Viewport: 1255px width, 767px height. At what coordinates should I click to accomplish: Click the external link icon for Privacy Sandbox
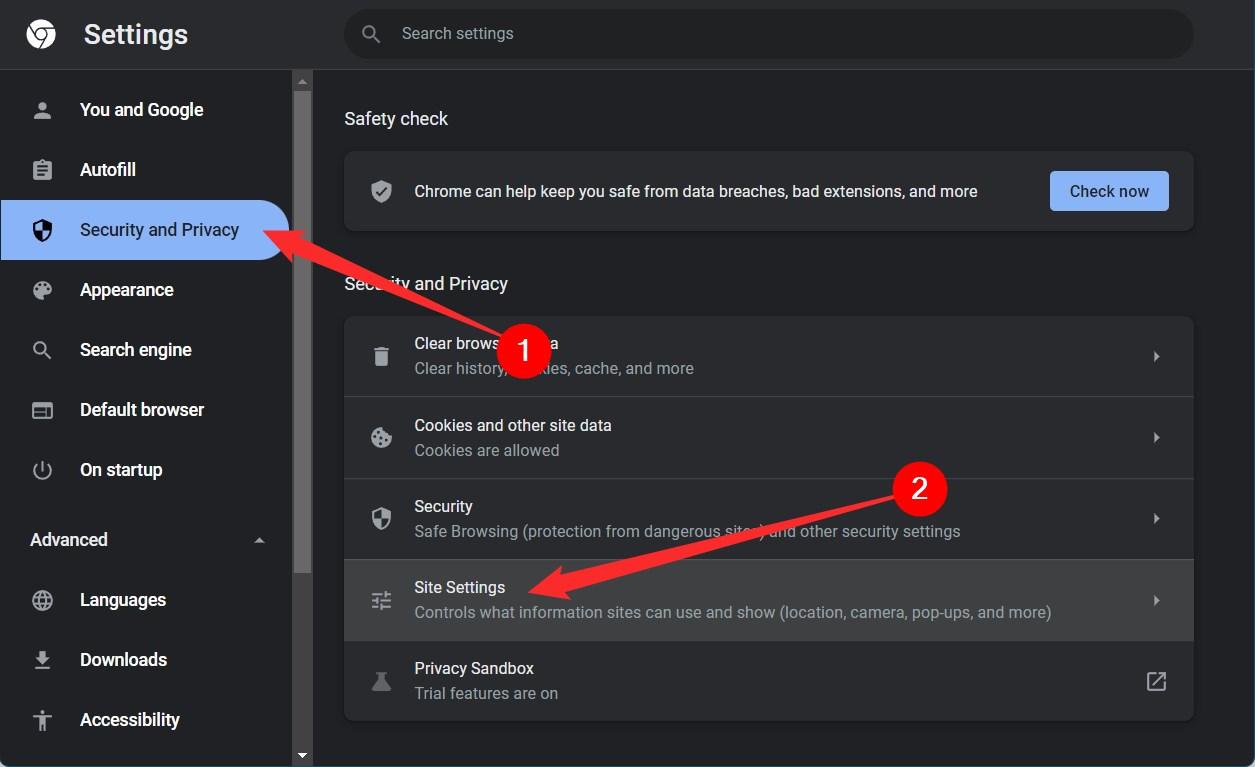pyautogui.click(x=1155, y=681)
